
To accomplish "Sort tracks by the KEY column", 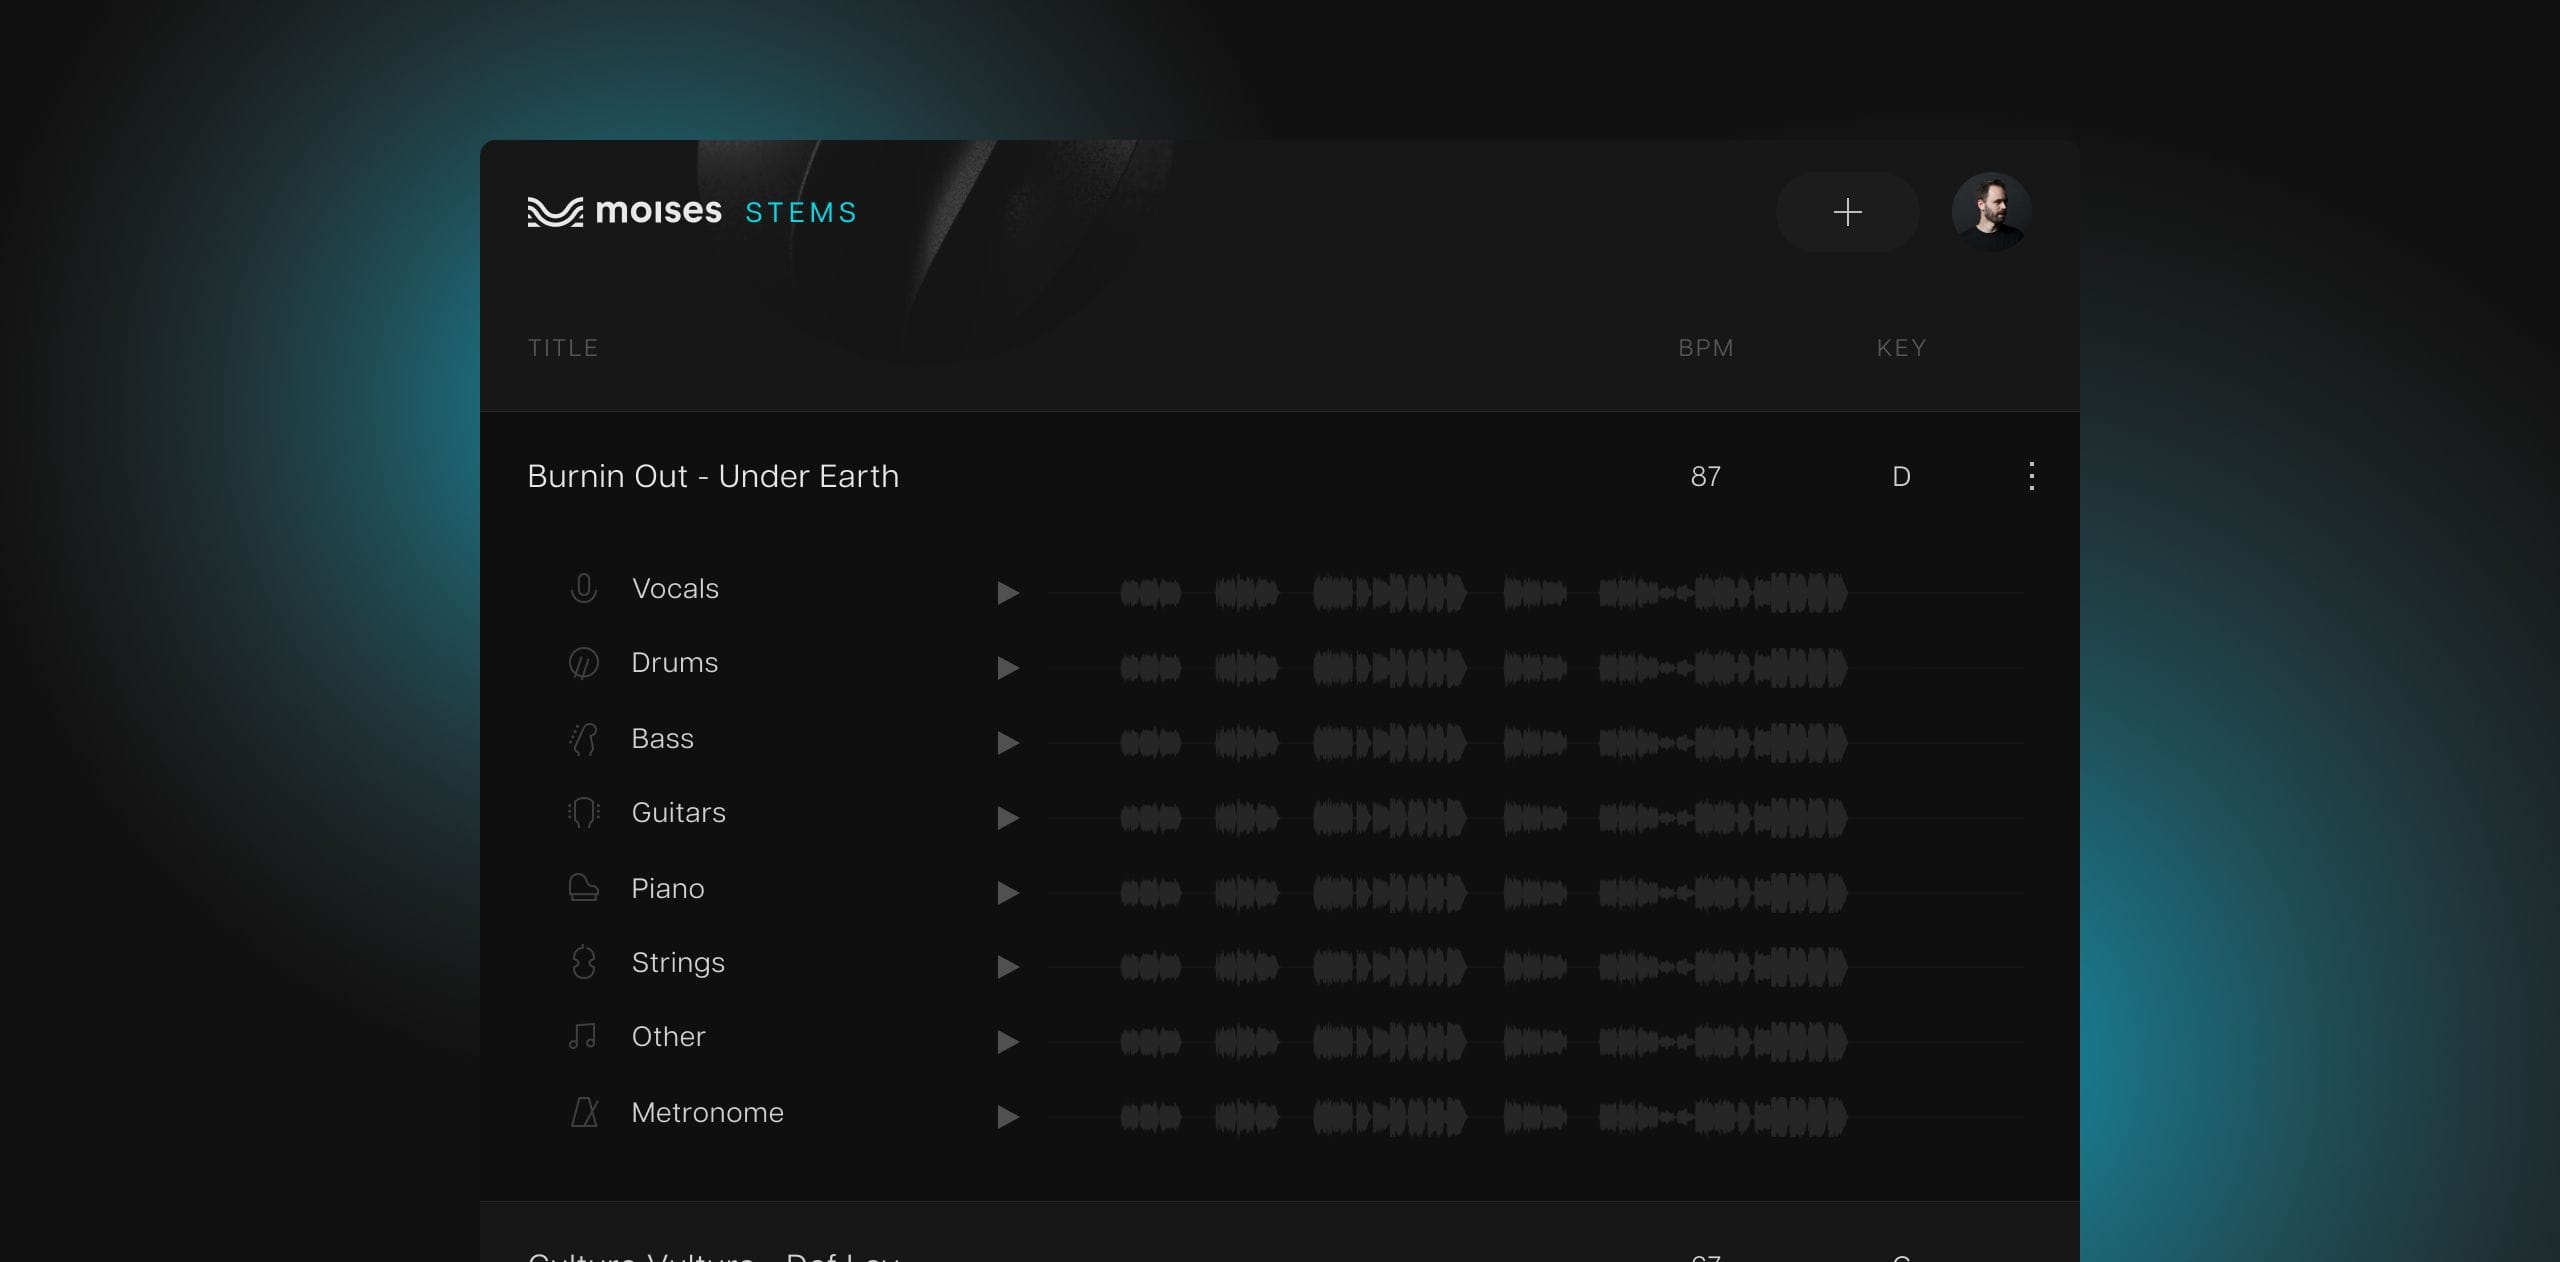I will coord(1901,348).
